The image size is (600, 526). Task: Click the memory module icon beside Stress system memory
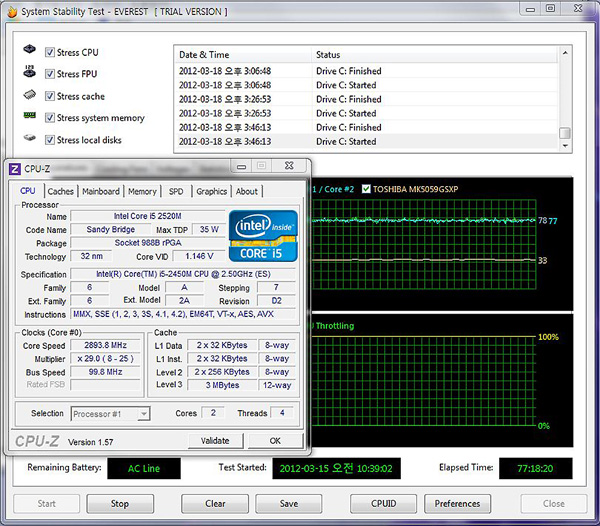click(29, 115)
